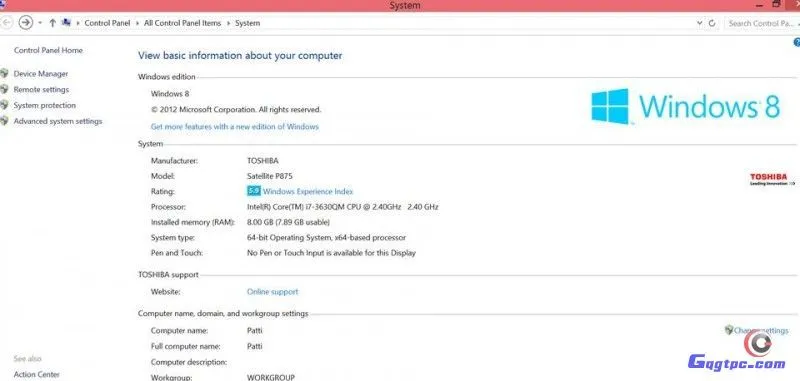This screenshot has height=381, width=800.
Task: Open Control Panel Home link
Action: pos(48,50)
